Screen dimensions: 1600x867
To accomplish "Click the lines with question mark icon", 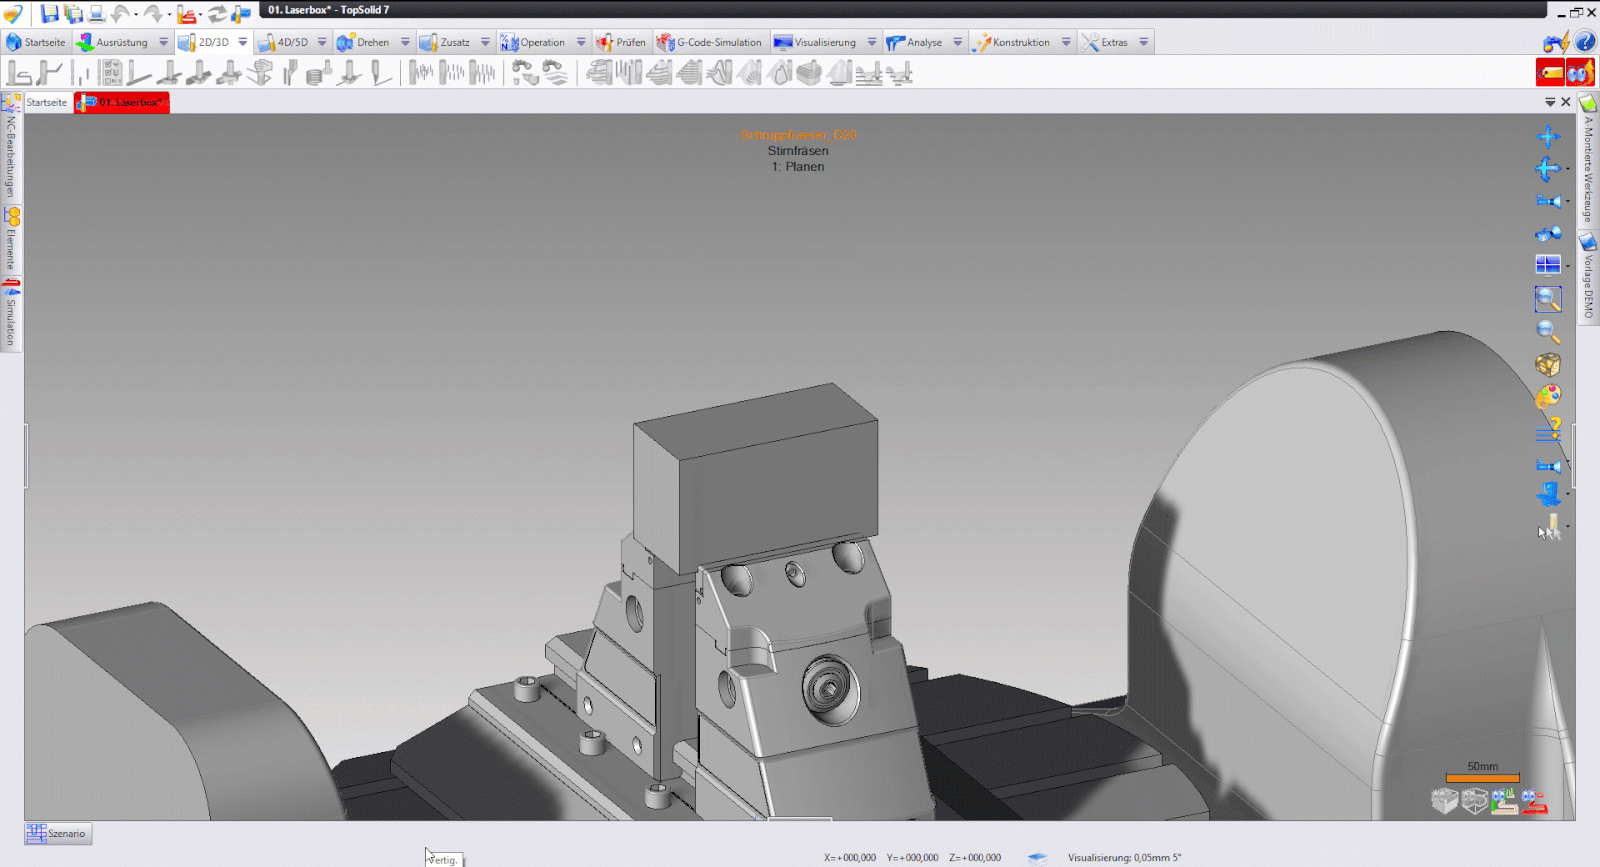I will pos(1548,430).
